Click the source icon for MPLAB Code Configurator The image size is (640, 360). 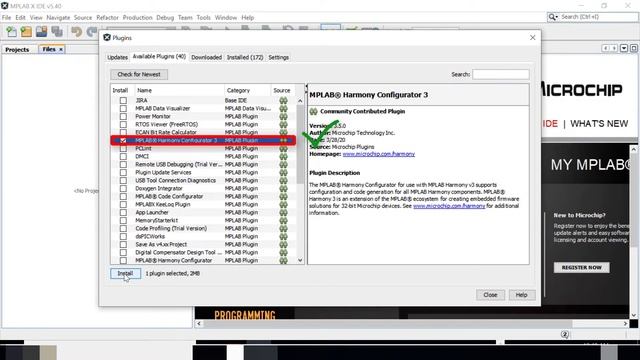(x=283, y=196)
